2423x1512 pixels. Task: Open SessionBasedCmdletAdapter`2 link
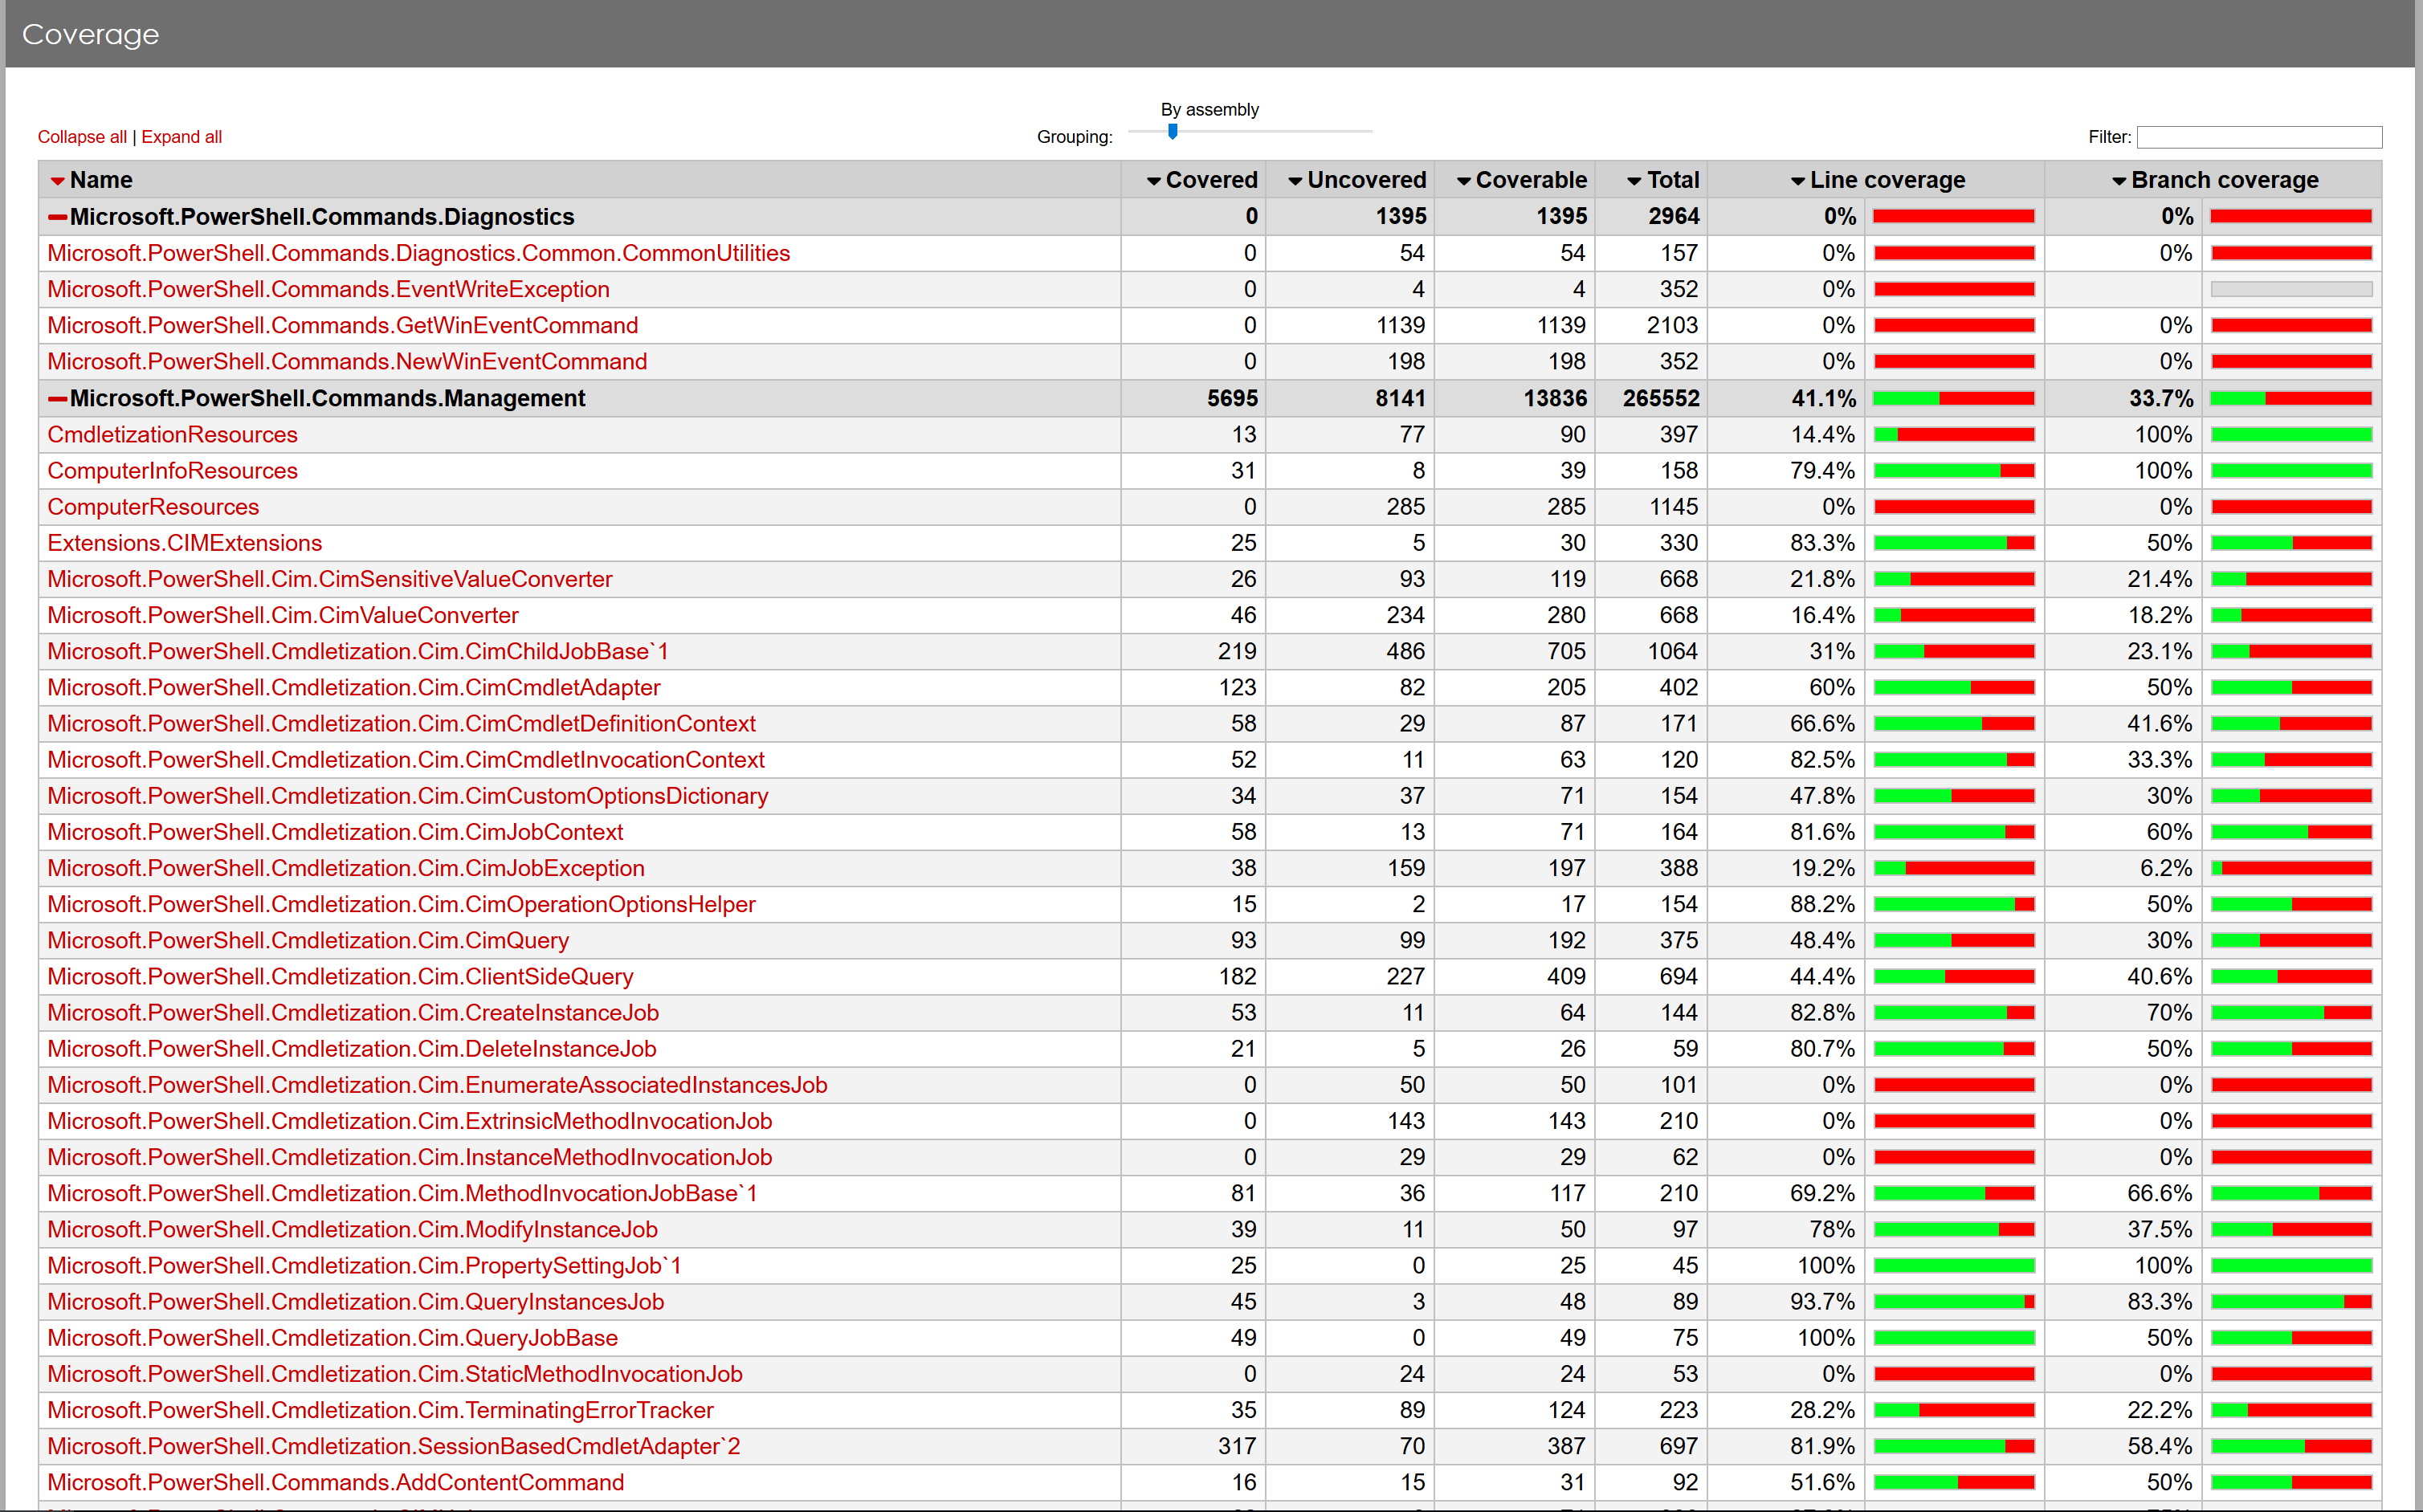click(393, 1446)
